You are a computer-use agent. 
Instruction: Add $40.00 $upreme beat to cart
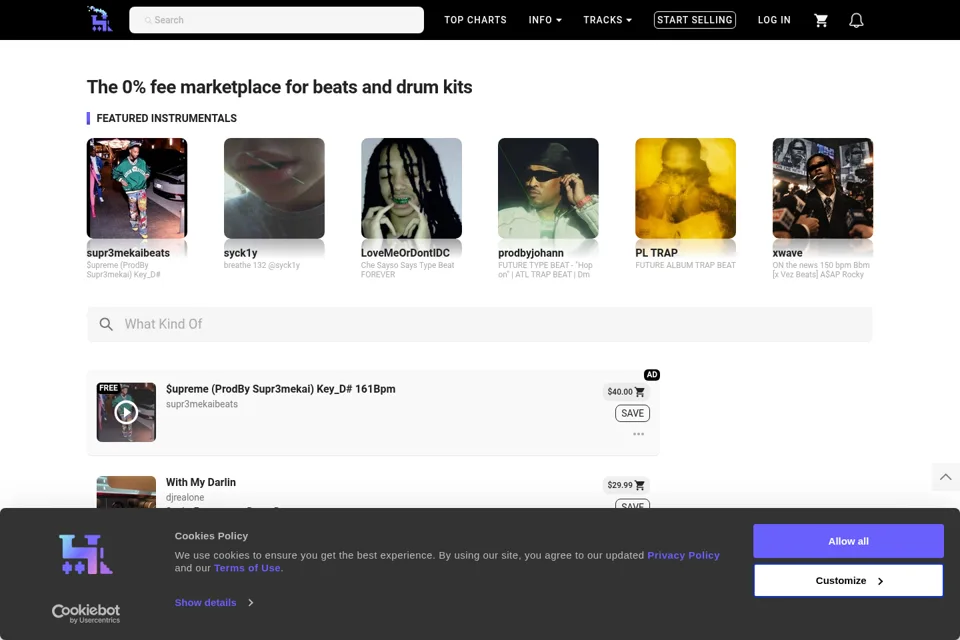click(x=626, y=392)
